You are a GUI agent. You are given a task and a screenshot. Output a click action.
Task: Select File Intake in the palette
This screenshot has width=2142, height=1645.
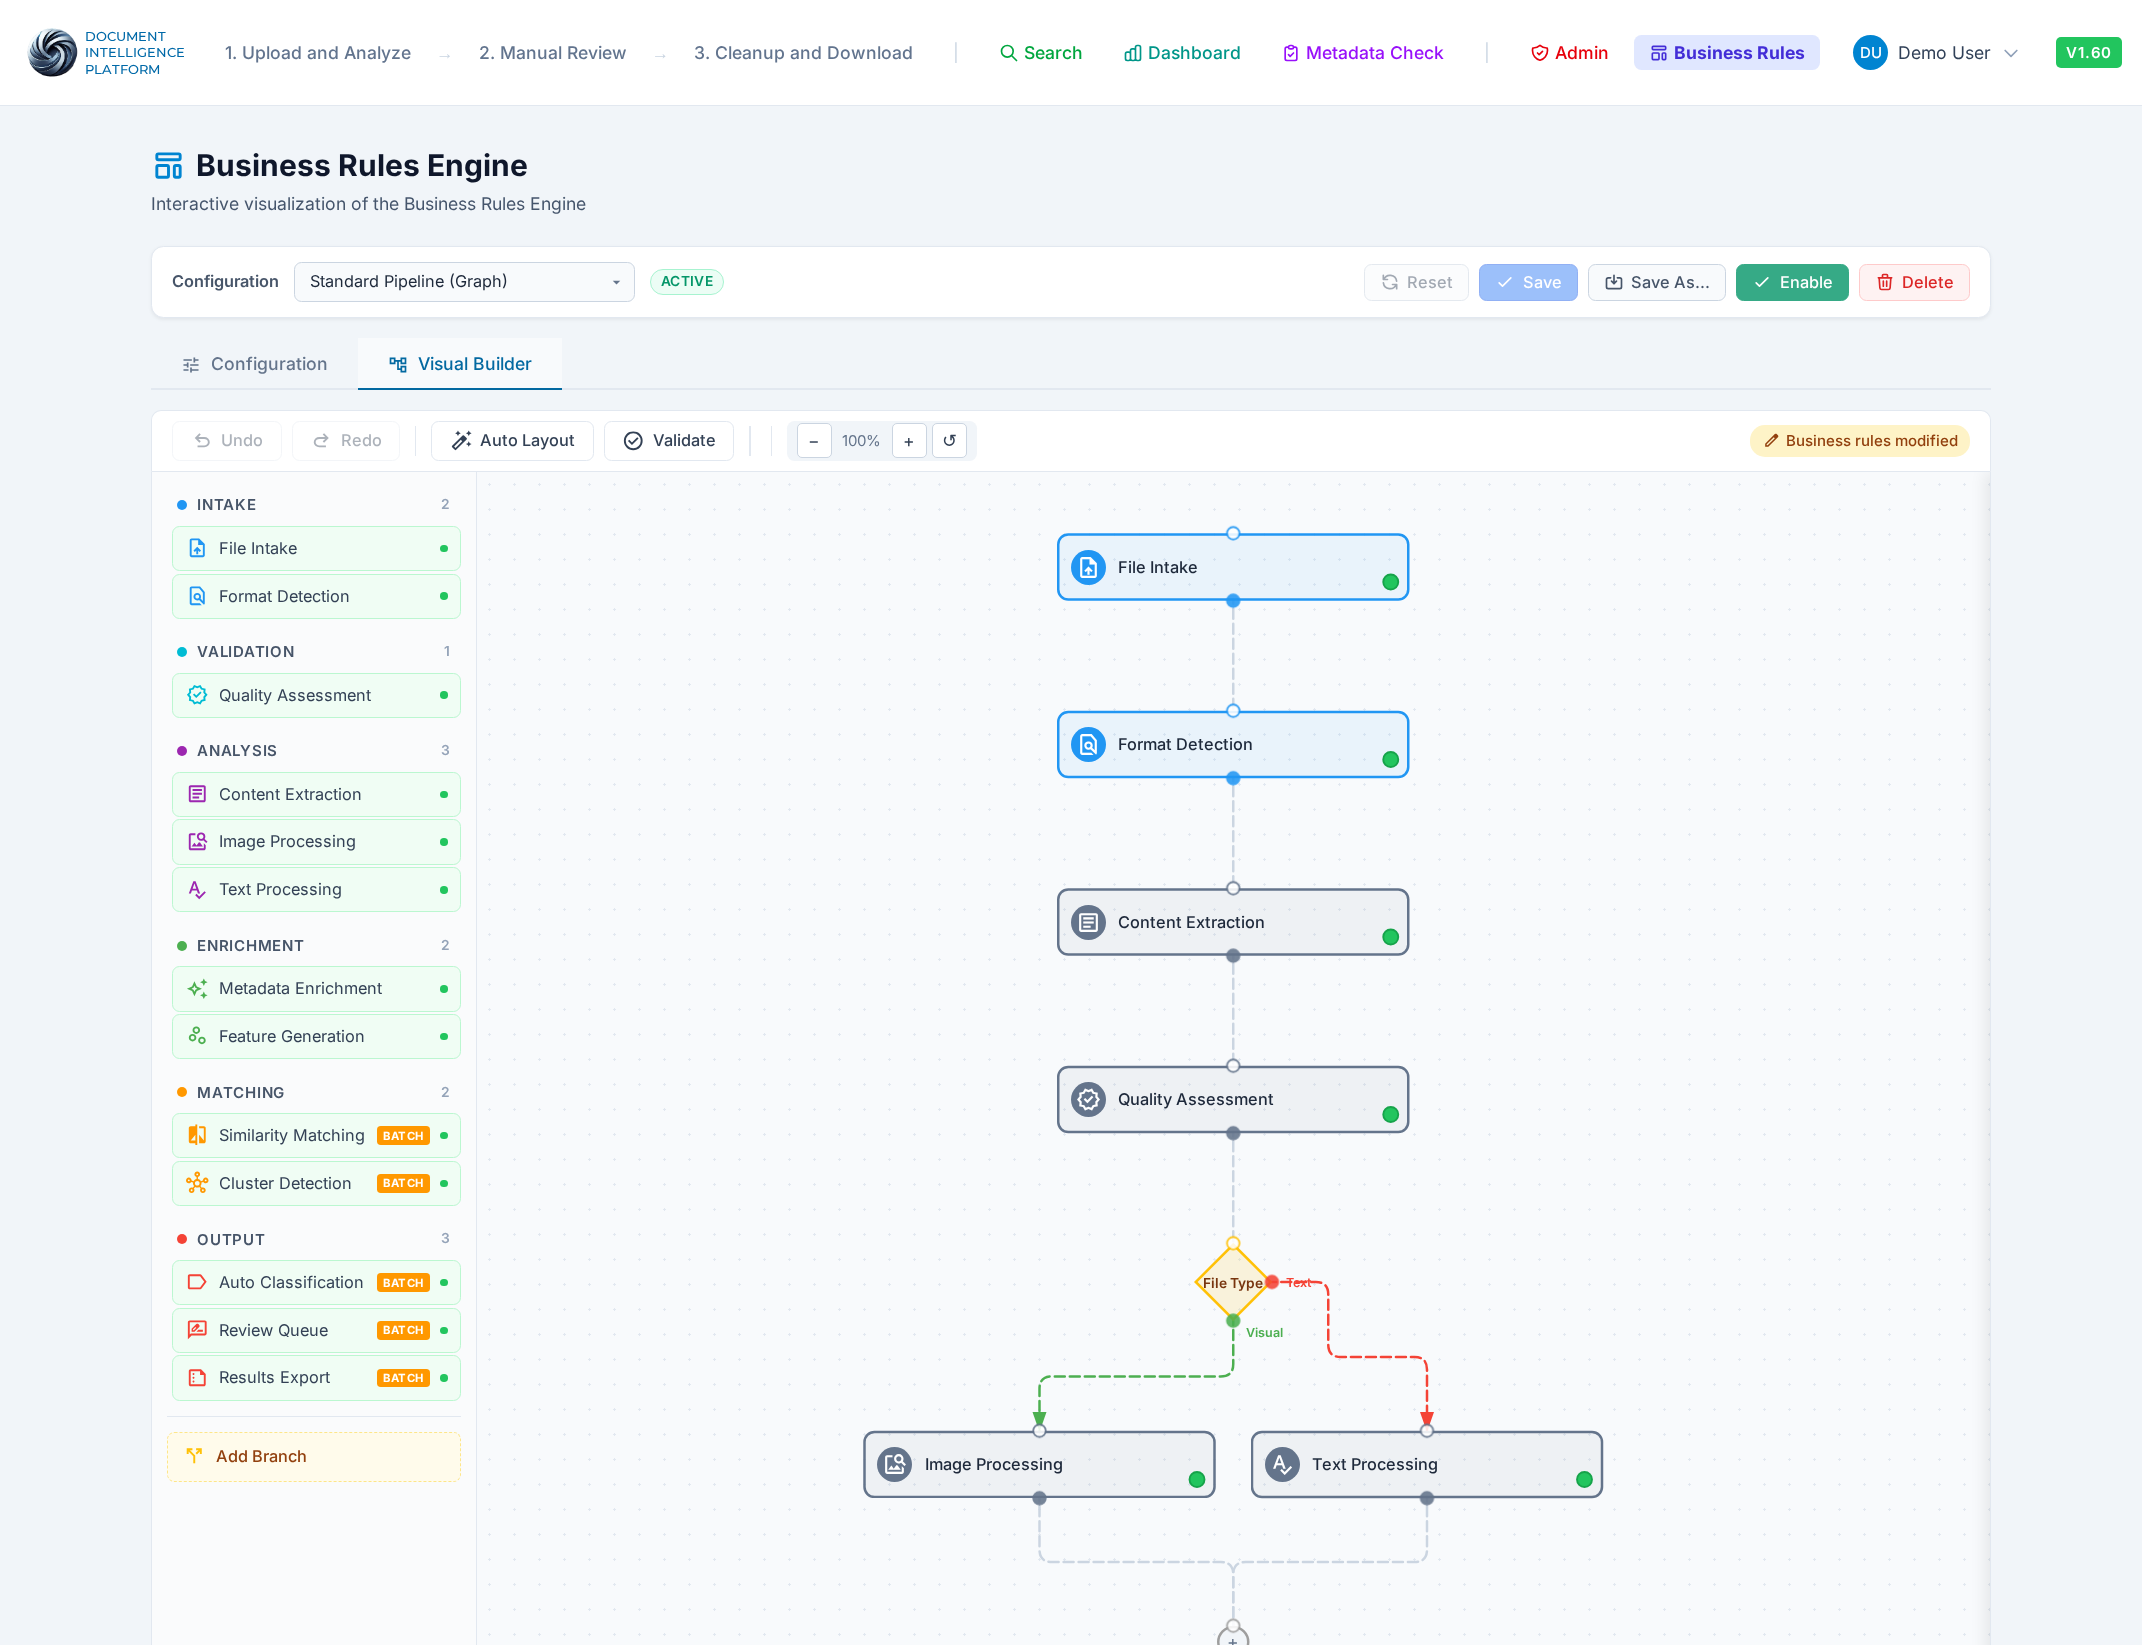[316, 549]
